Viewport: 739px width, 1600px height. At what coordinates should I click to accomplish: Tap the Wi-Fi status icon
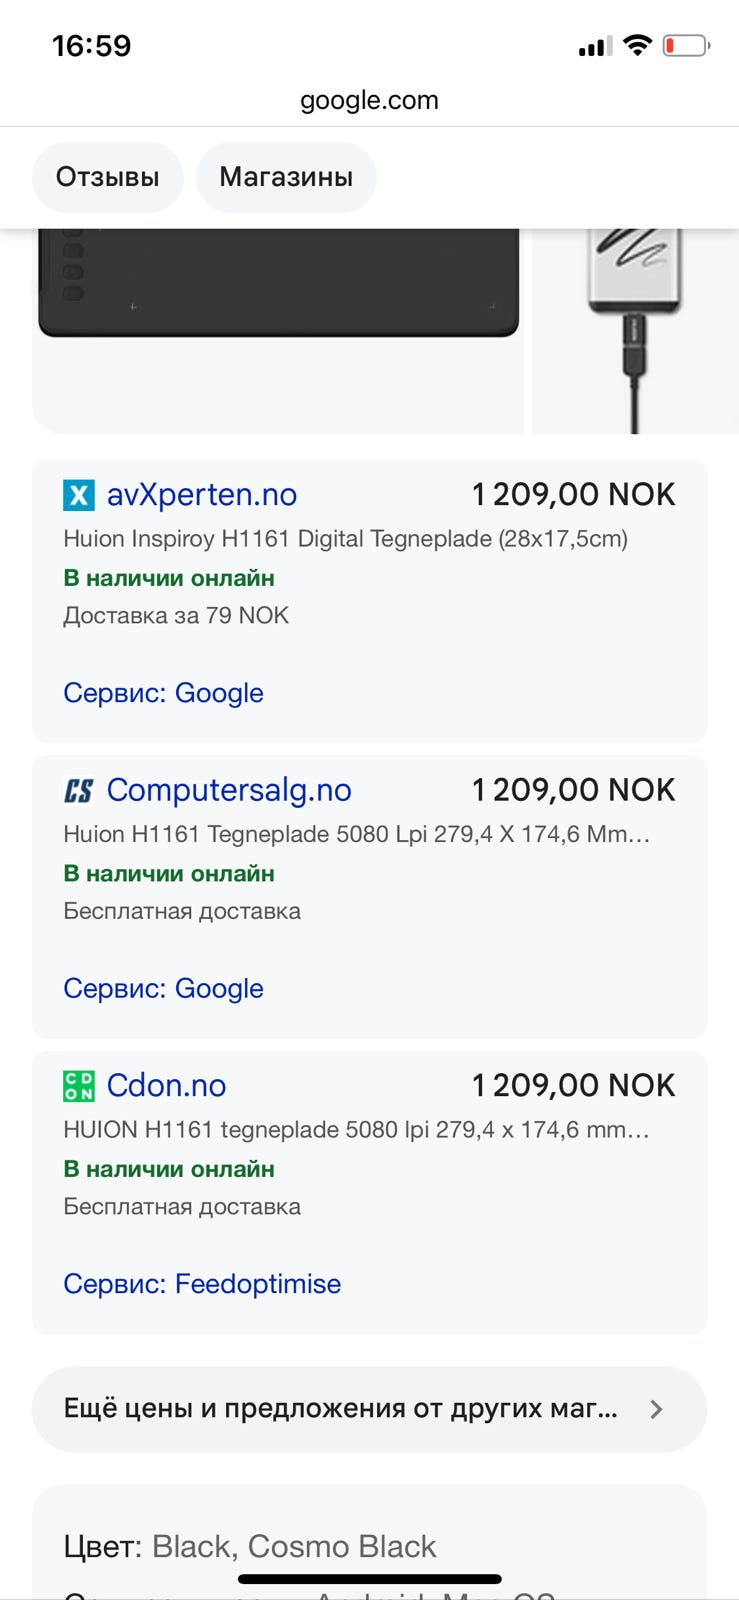click(636, 45)
